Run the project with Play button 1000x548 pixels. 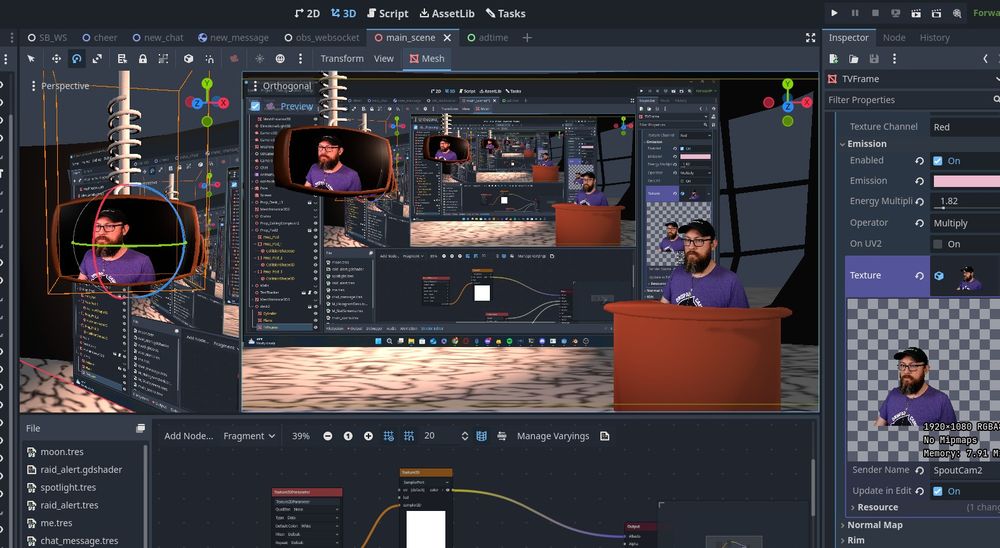tap(834, 13)
